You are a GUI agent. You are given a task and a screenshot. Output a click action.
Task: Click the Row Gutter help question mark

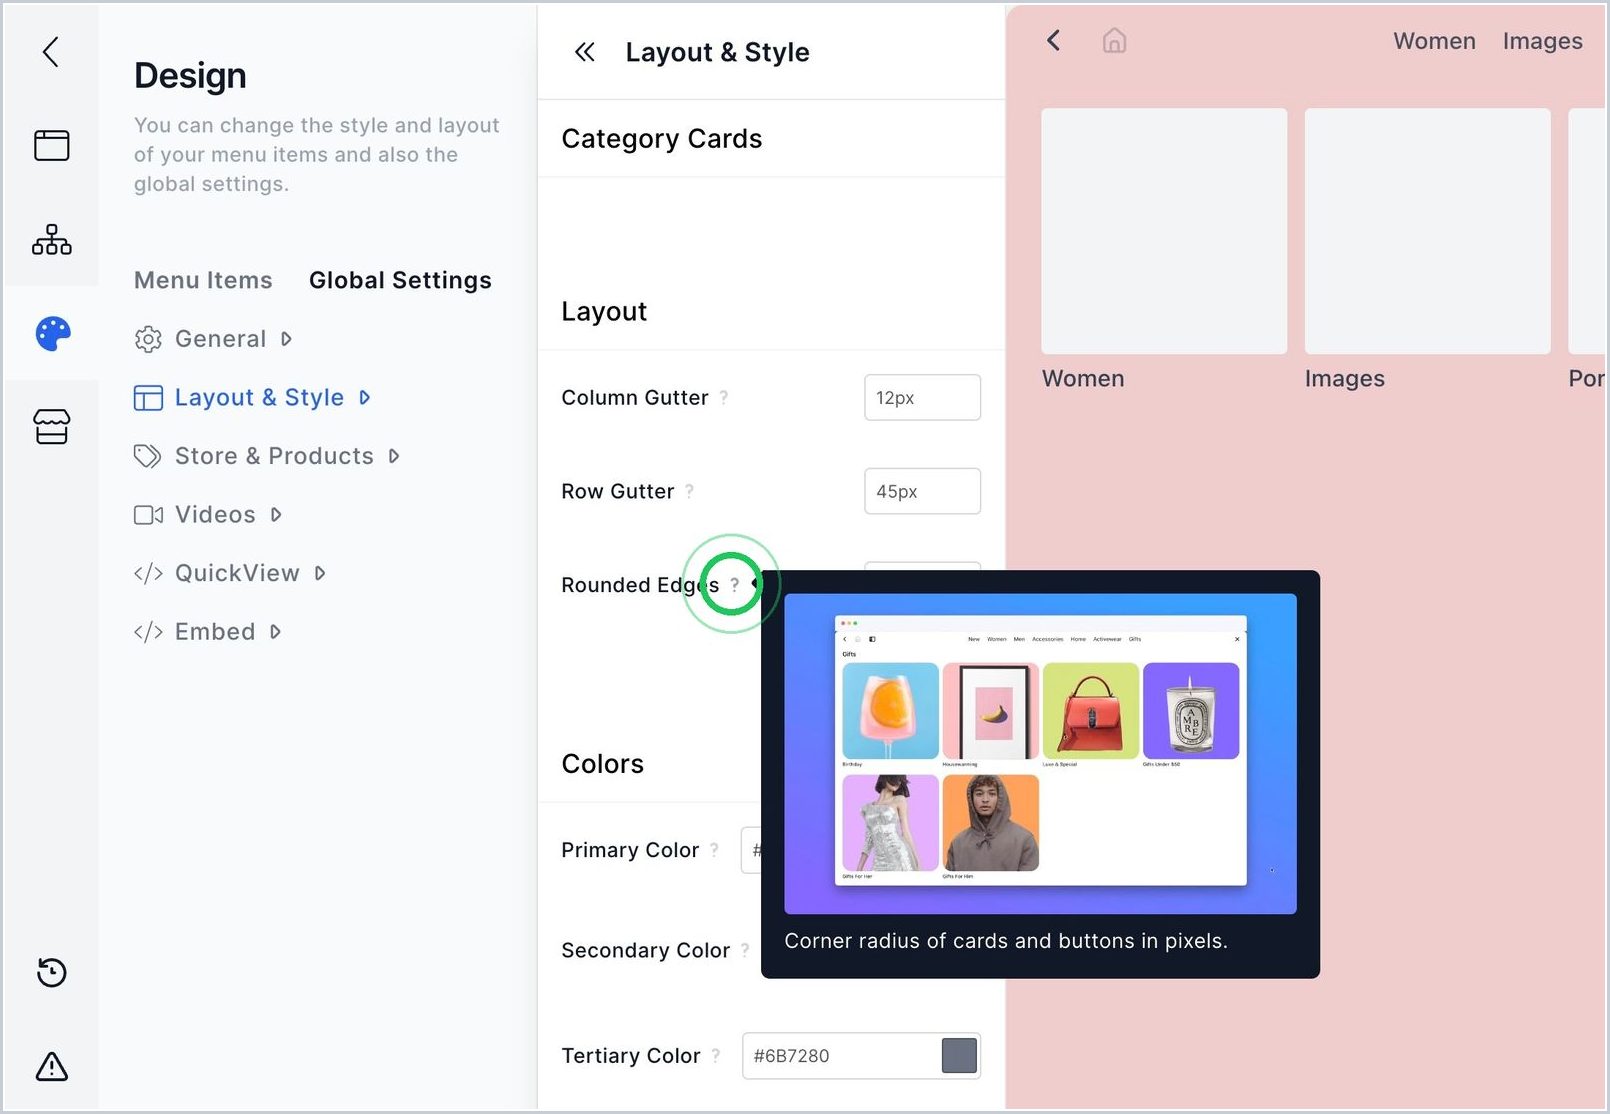689,491
